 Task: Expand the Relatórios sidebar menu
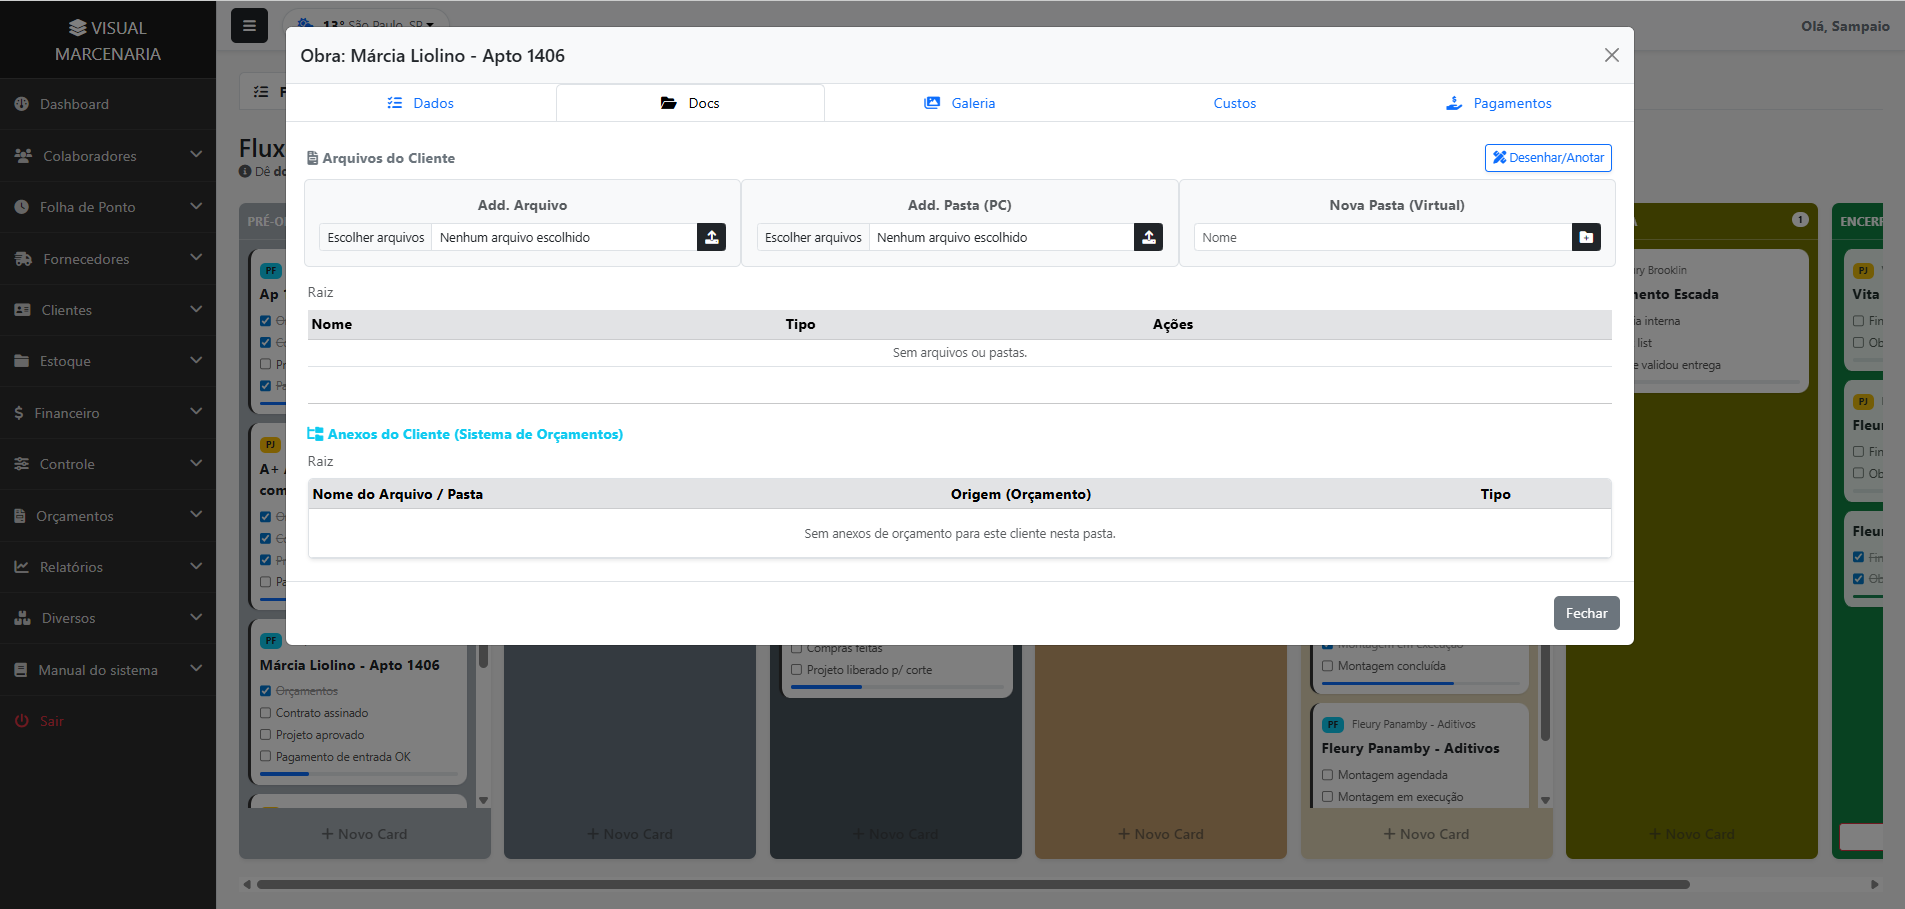pos(196,566)
